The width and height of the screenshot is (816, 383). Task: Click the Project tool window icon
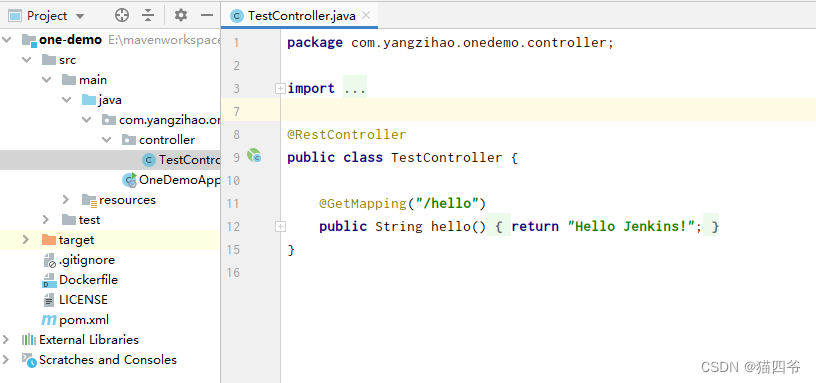tap(15, 16)
